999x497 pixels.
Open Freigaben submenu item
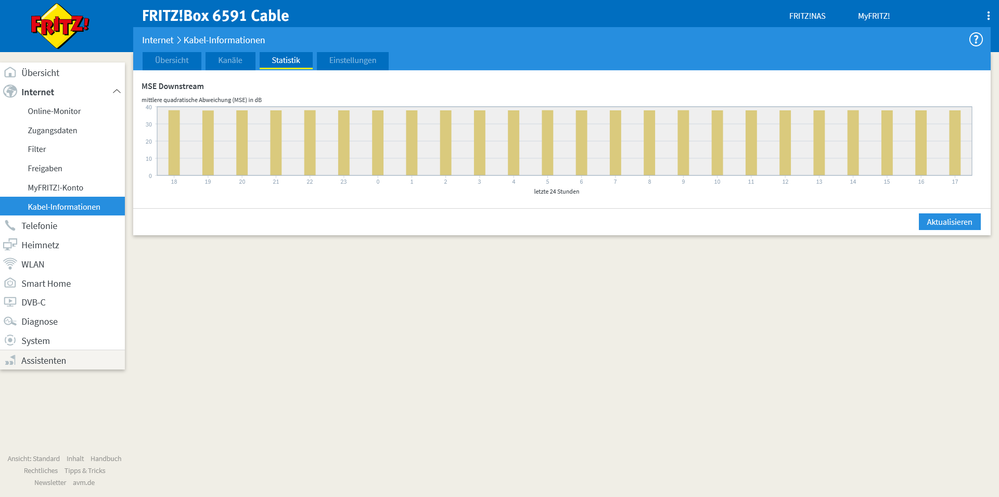click(x=62, y=168)
